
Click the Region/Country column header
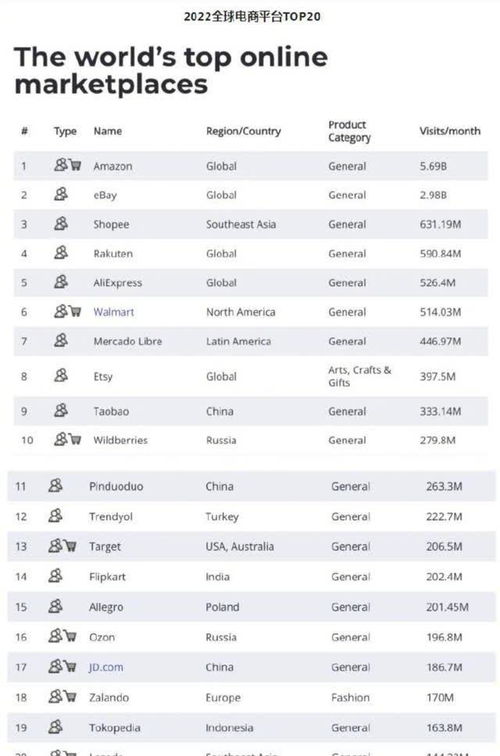coord(243,131)
